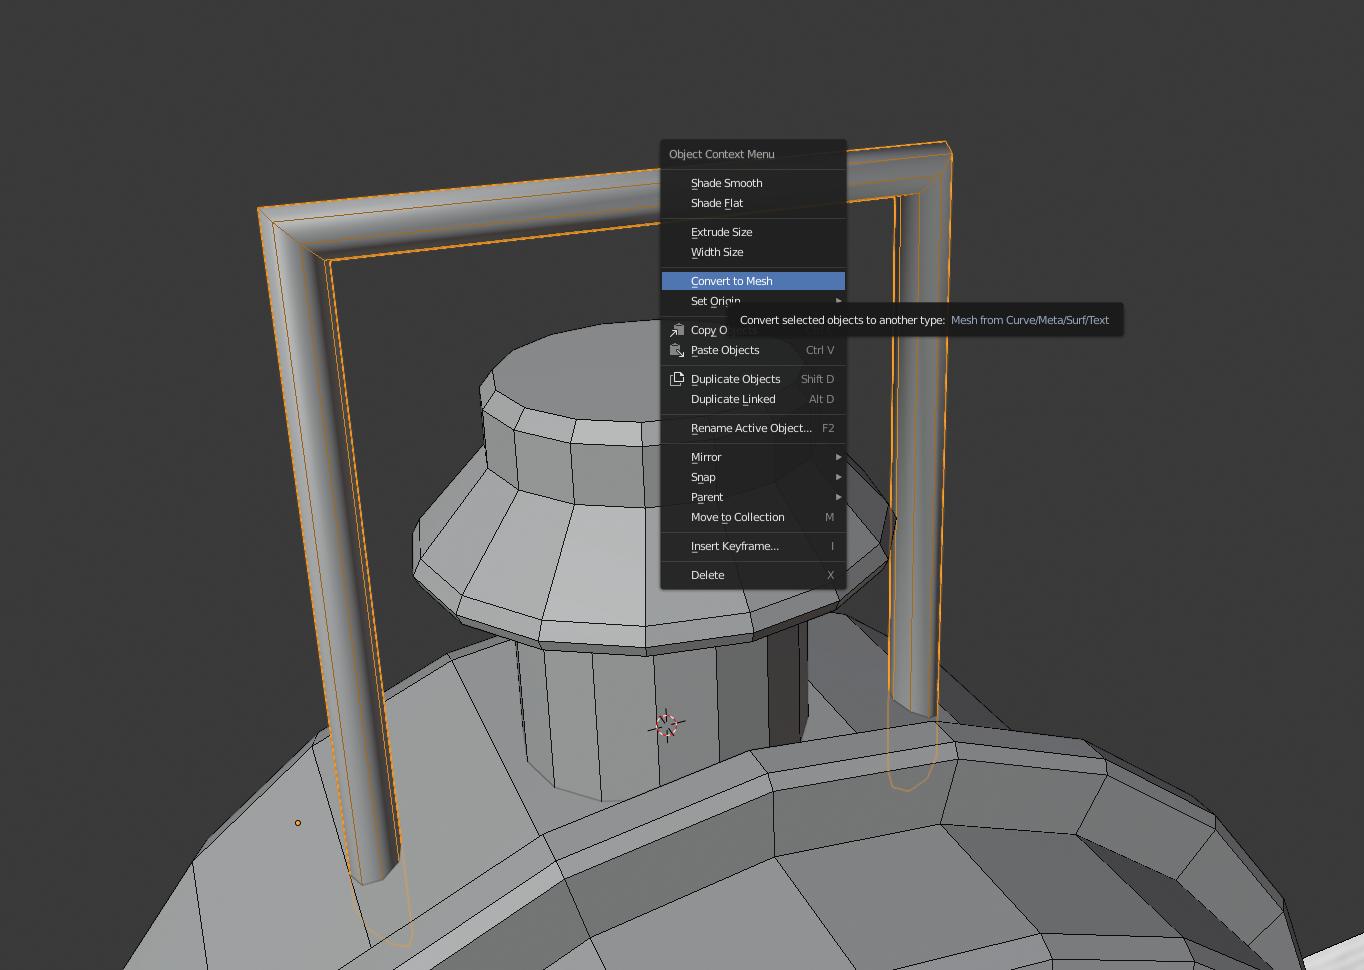Choose Duplicate Linked
Image resolution: width=1364 pixels, height=970 pixels.
click(x=753, y=399)
